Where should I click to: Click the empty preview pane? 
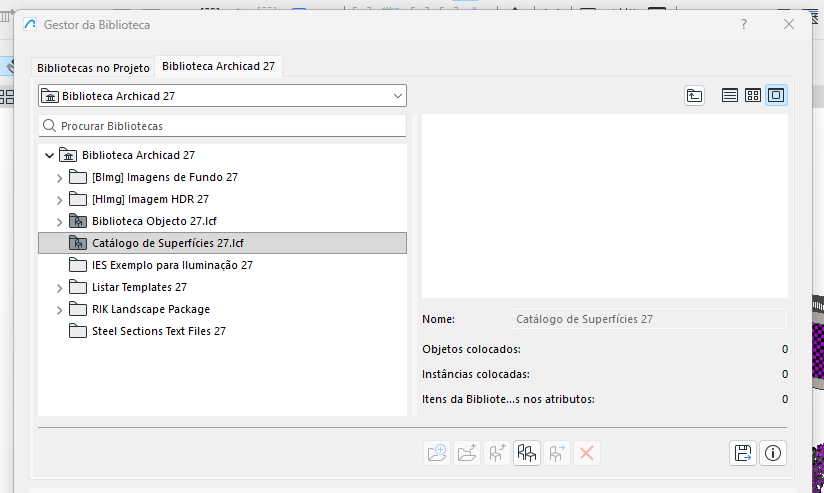pos(605,206)
